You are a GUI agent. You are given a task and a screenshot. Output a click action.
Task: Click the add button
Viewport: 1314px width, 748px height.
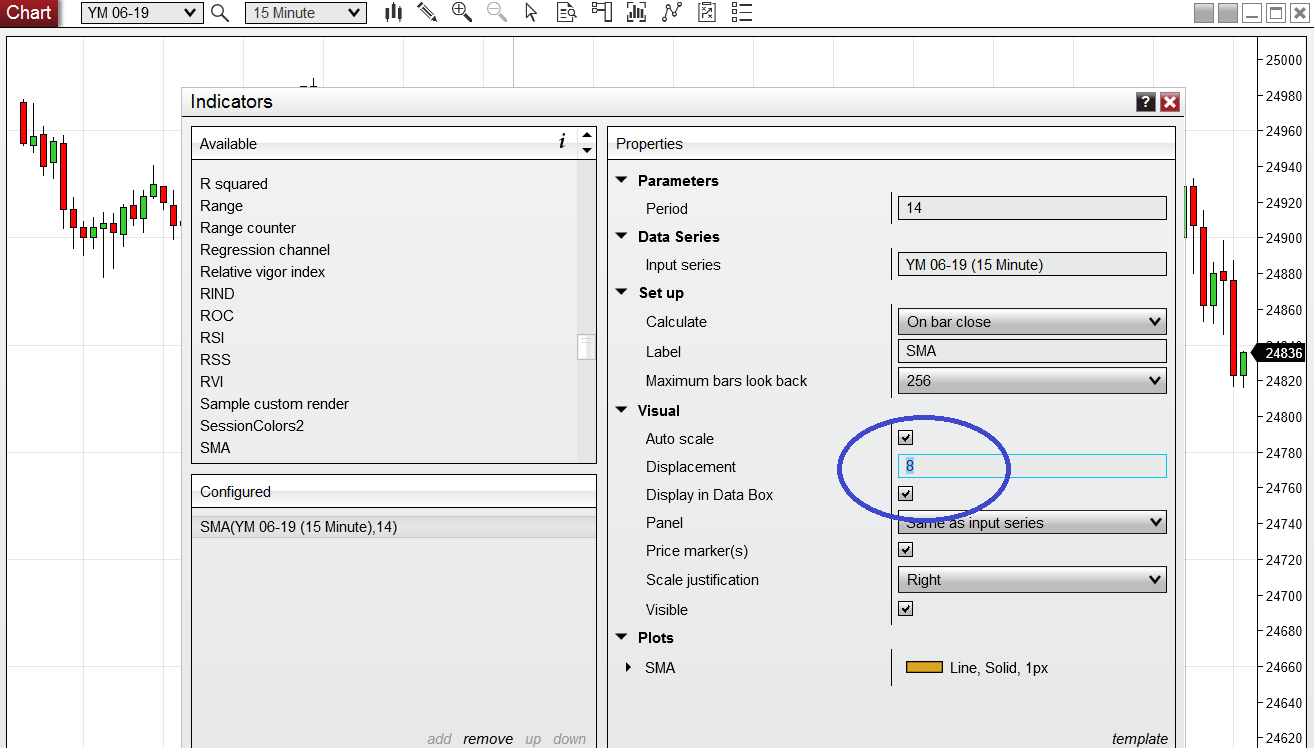[x=439, y=739]
